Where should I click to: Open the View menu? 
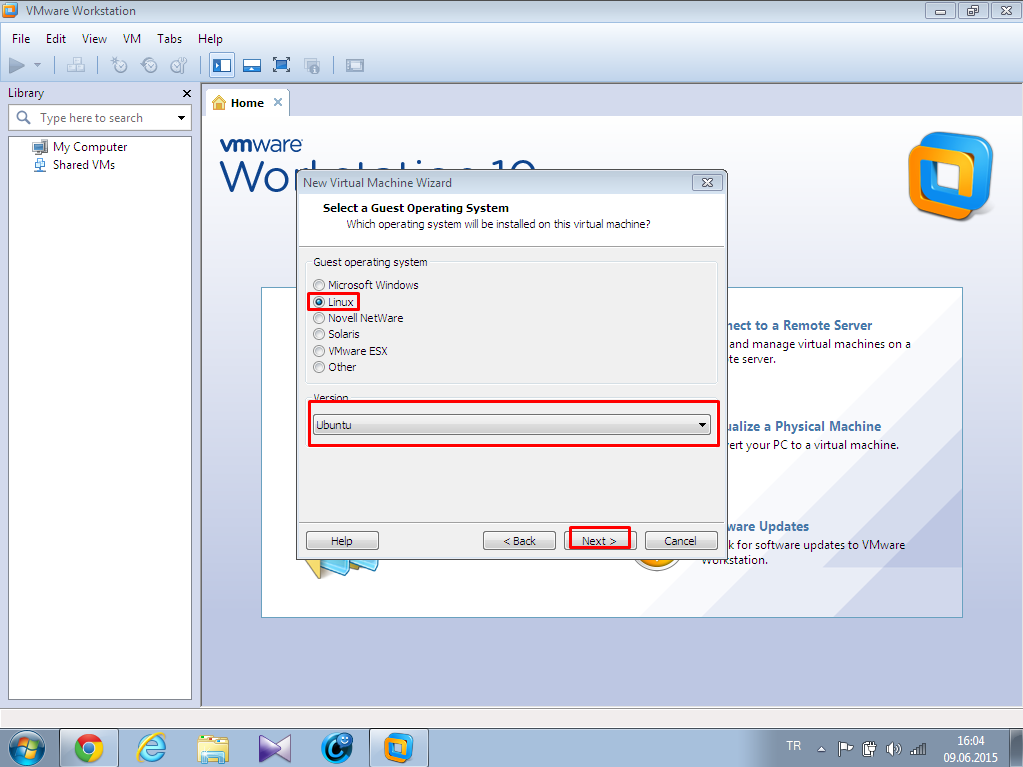point(95,38)
